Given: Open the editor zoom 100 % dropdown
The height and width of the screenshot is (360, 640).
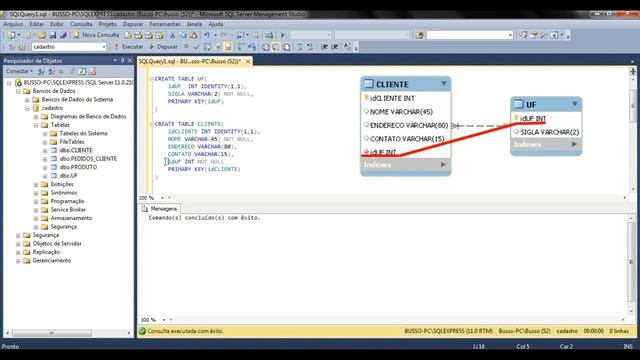Looking at the screenshot, I should click(x=162, y=198).
